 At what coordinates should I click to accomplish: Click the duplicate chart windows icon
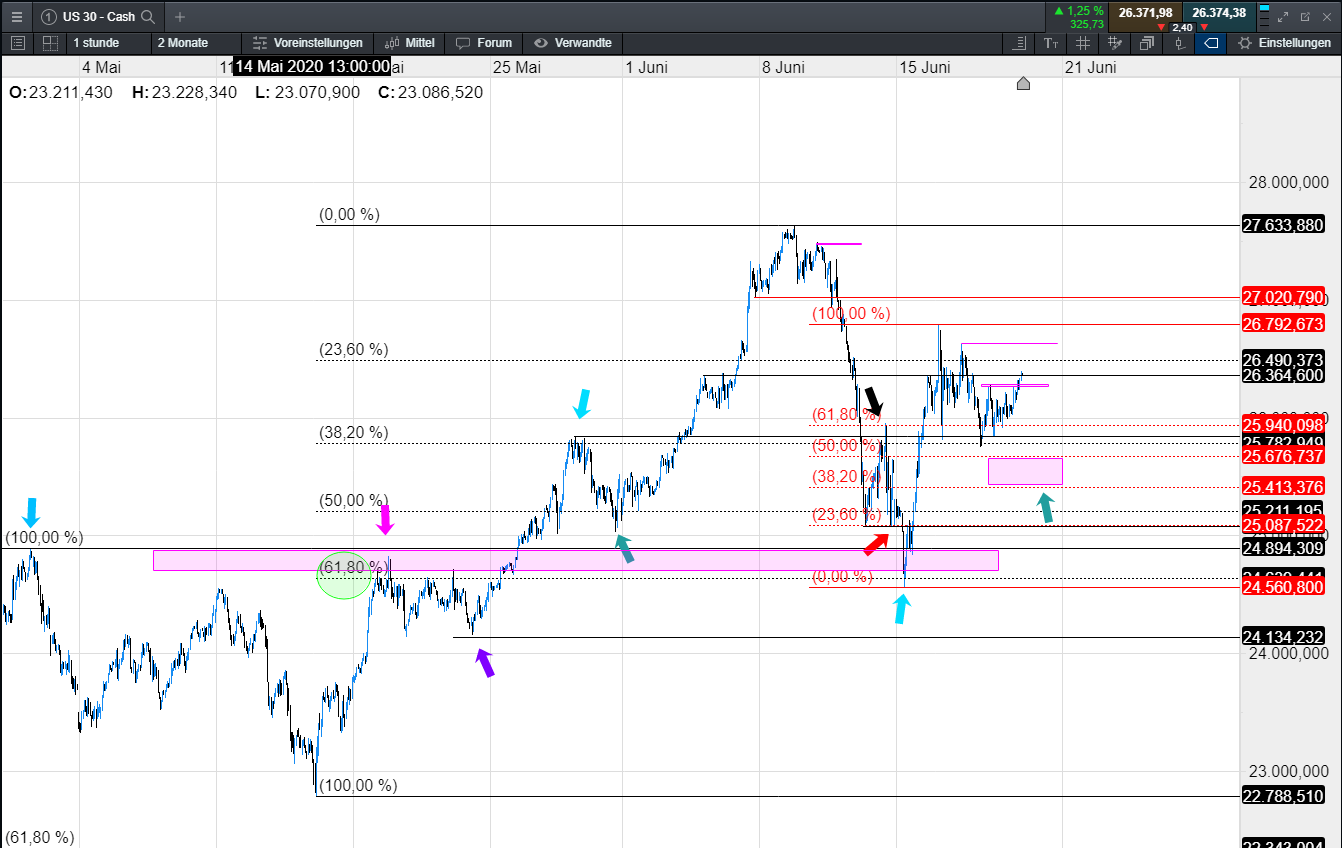1147,43
